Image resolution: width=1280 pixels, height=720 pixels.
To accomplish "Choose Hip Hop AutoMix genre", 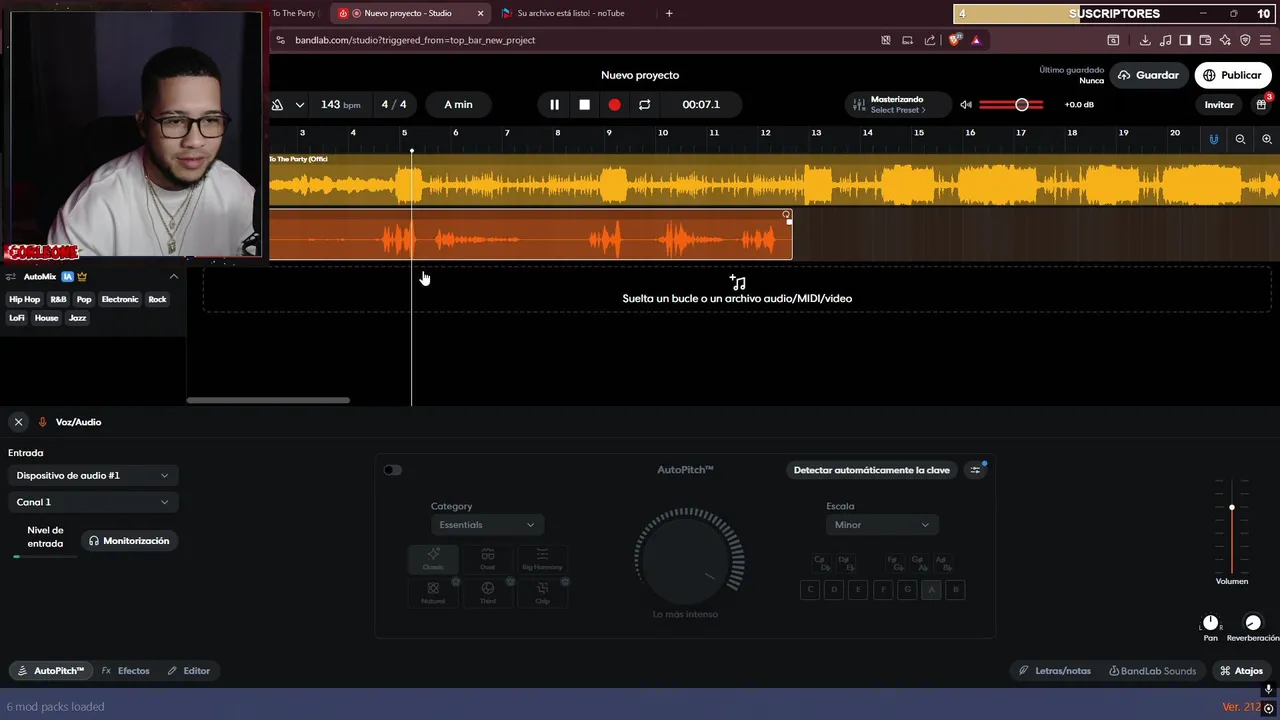I will 25,299.
